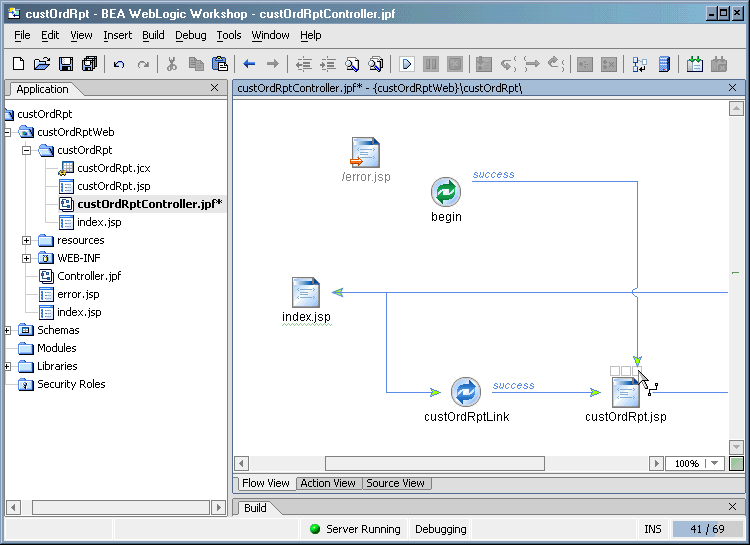Viewport: 750px width, 545px height.
Task: Click the Step Over debug icon
Action: pos(532,64)
